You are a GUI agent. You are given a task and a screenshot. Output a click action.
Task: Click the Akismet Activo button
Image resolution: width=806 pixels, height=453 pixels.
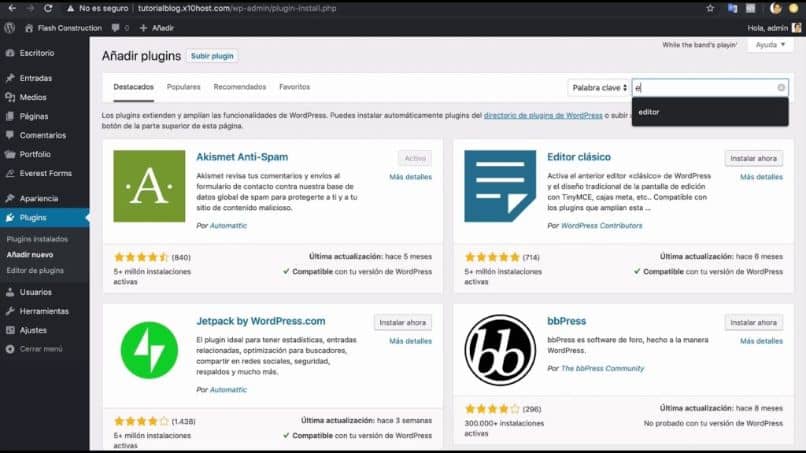[415, 158]
